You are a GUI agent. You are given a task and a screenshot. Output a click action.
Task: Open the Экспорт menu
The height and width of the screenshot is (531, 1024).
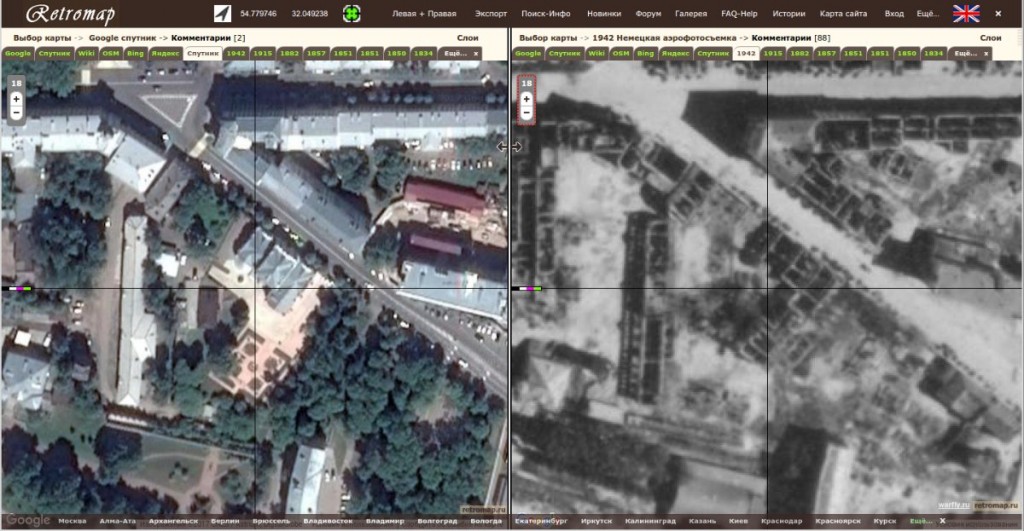click(x=490, y=14)
